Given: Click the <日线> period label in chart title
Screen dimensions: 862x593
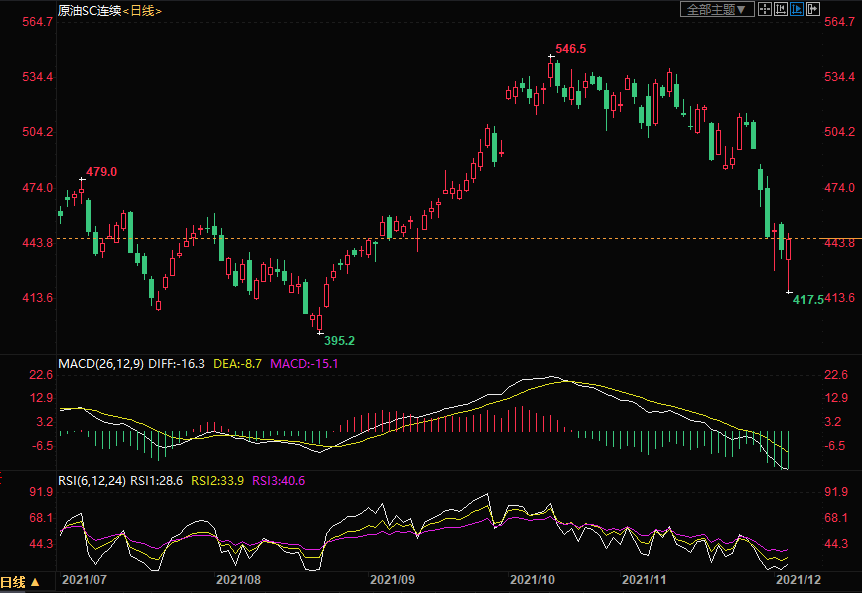Looking at the screenshot, I should click(142, 10).
